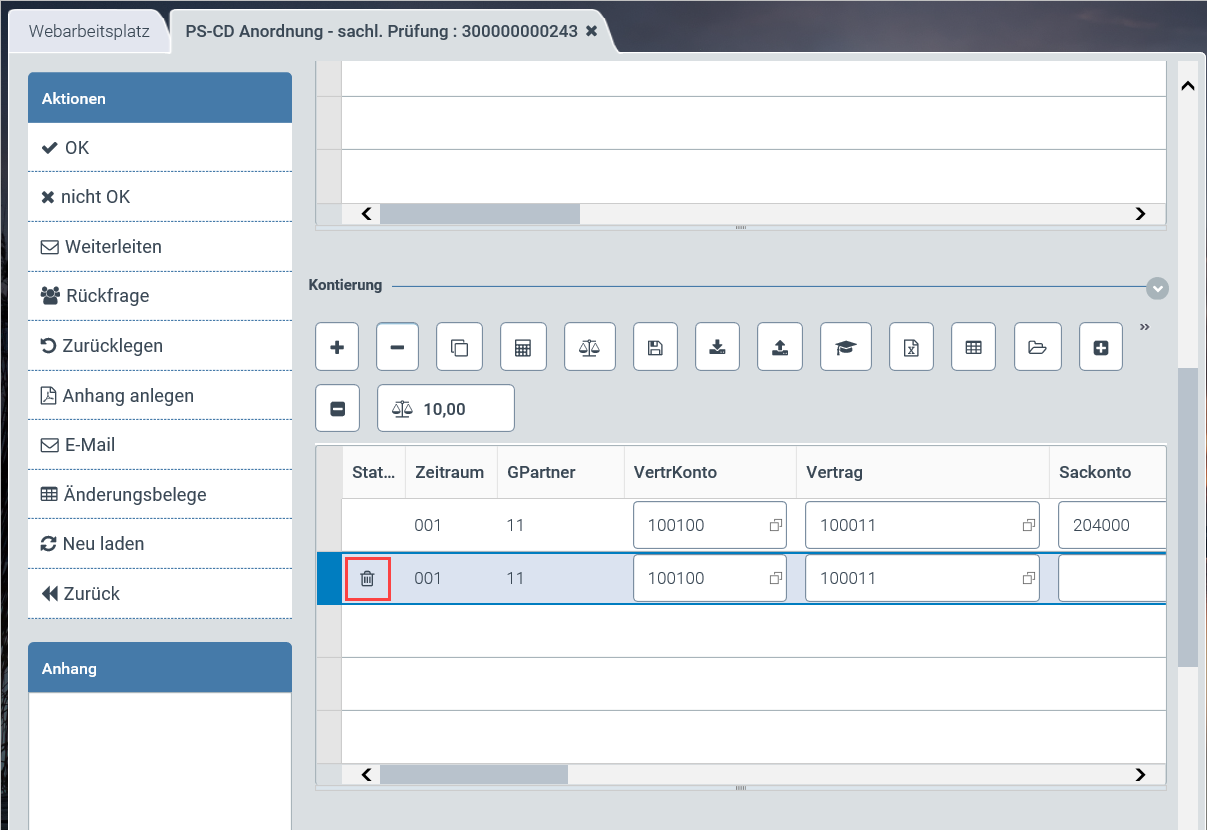1207x830 pixels.
Task: Show more toolbar items via double chevron
Action: tap(1144, 327)
